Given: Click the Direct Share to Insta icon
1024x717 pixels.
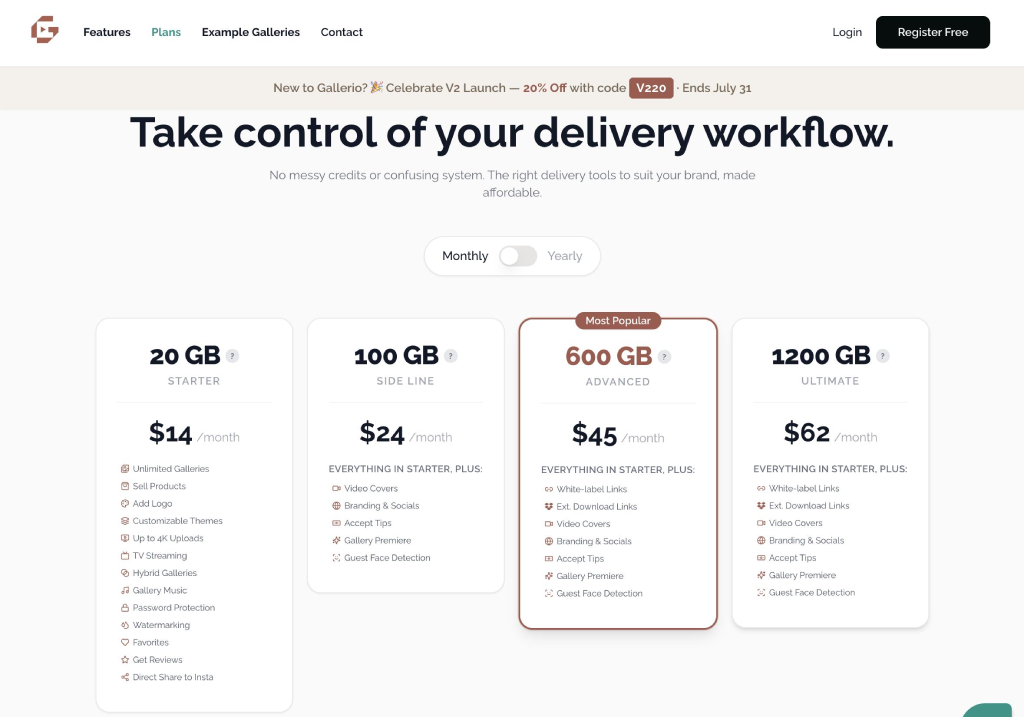Looking at the screenshot, I should tap(125, 677).
